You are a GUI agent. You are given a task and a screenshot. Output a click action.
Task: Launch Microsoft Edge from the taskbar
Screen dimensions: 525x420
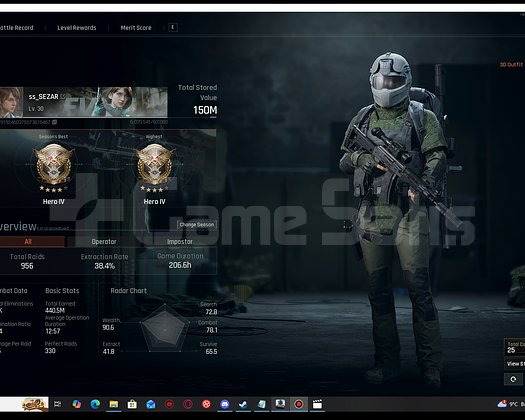click(x=95, y=404)
